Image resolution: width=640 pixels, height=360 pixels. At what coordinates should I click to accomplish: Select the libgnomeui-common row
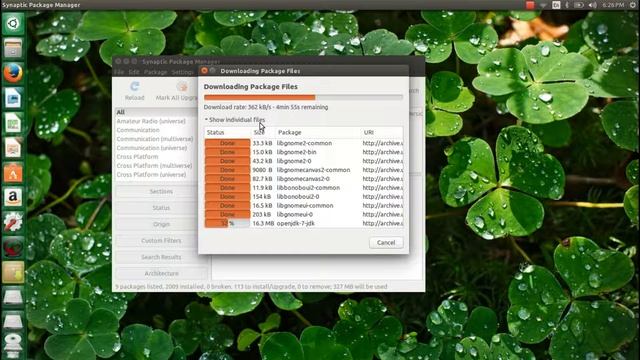pyautogui.click(x=304, y=205)
